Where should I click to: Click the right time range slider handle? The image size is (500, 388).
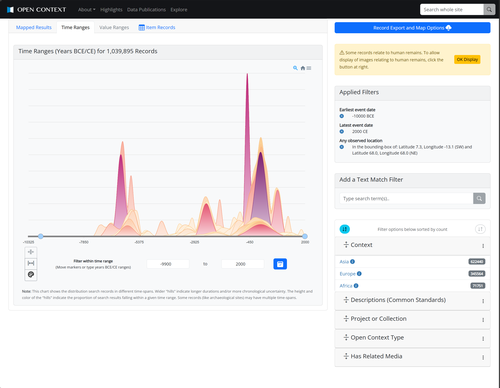click(x=305, y=236)
